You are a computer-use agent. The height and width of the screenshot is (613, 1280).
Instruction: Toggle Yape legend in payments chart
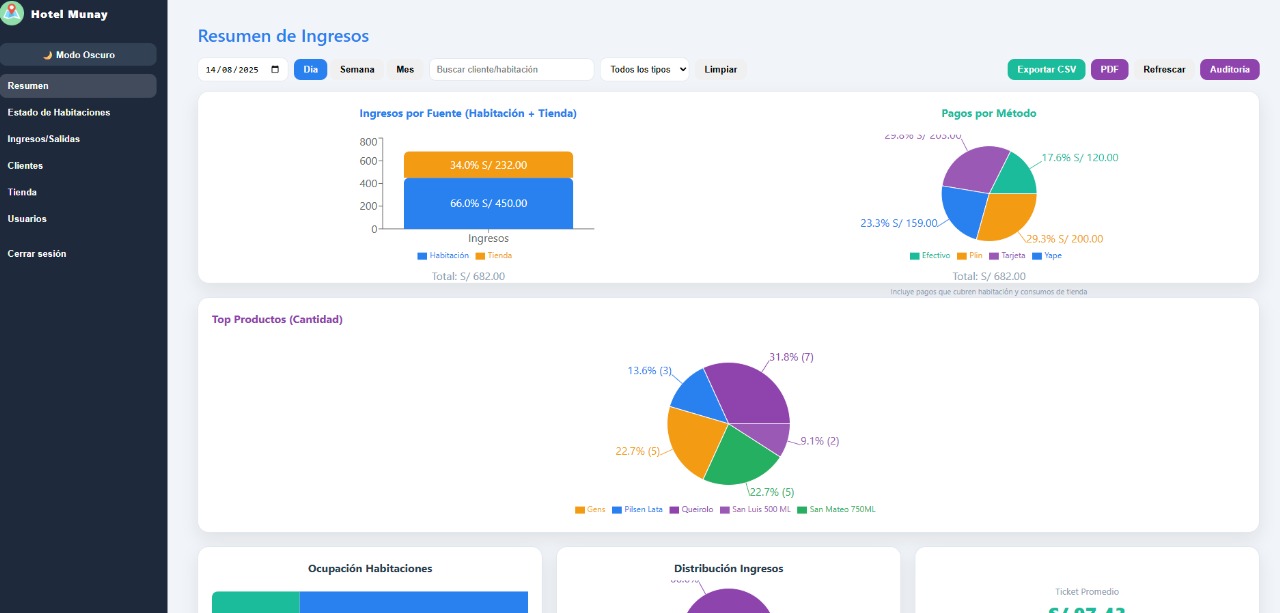1047,256
